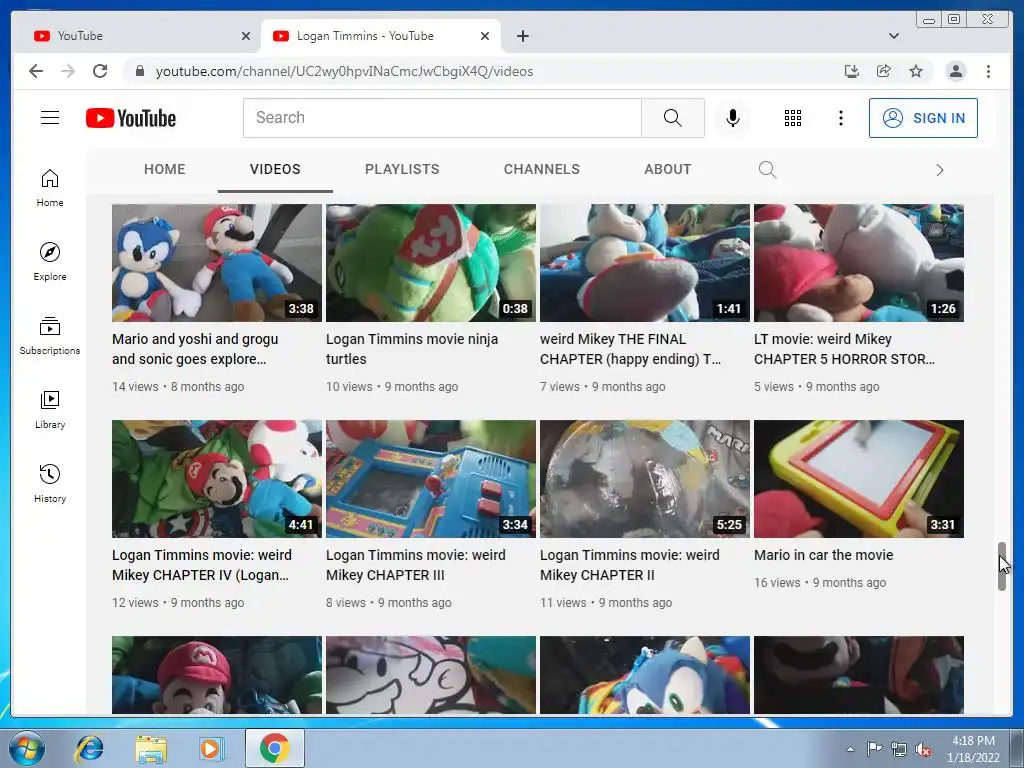Viewport: 1024px width, 768px height.
Task: Play the 3:34 toy arcade thumbnail
Action: click(431, 479)
